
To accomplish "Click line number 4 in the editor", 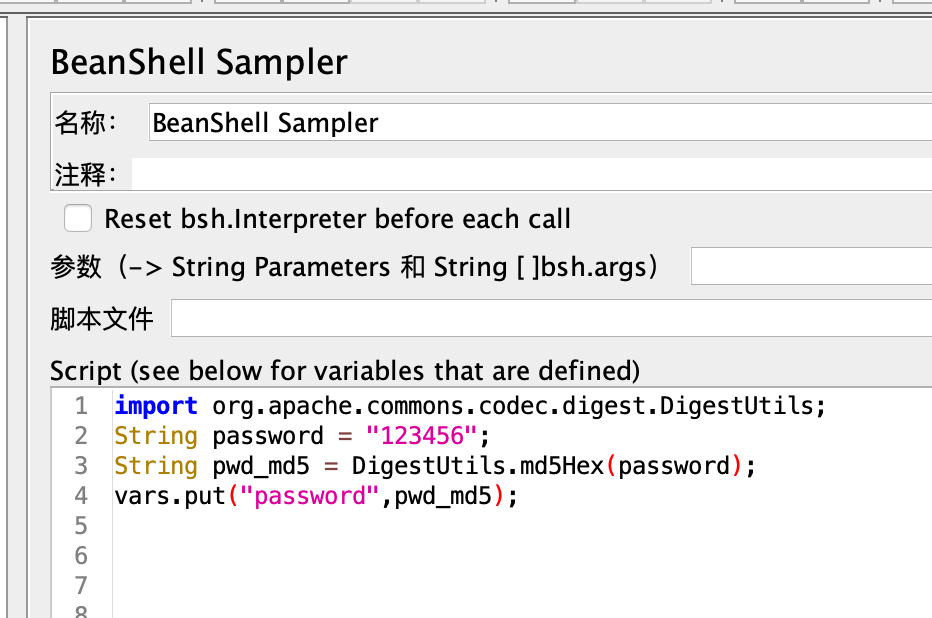I will click(x=81, y=495).
